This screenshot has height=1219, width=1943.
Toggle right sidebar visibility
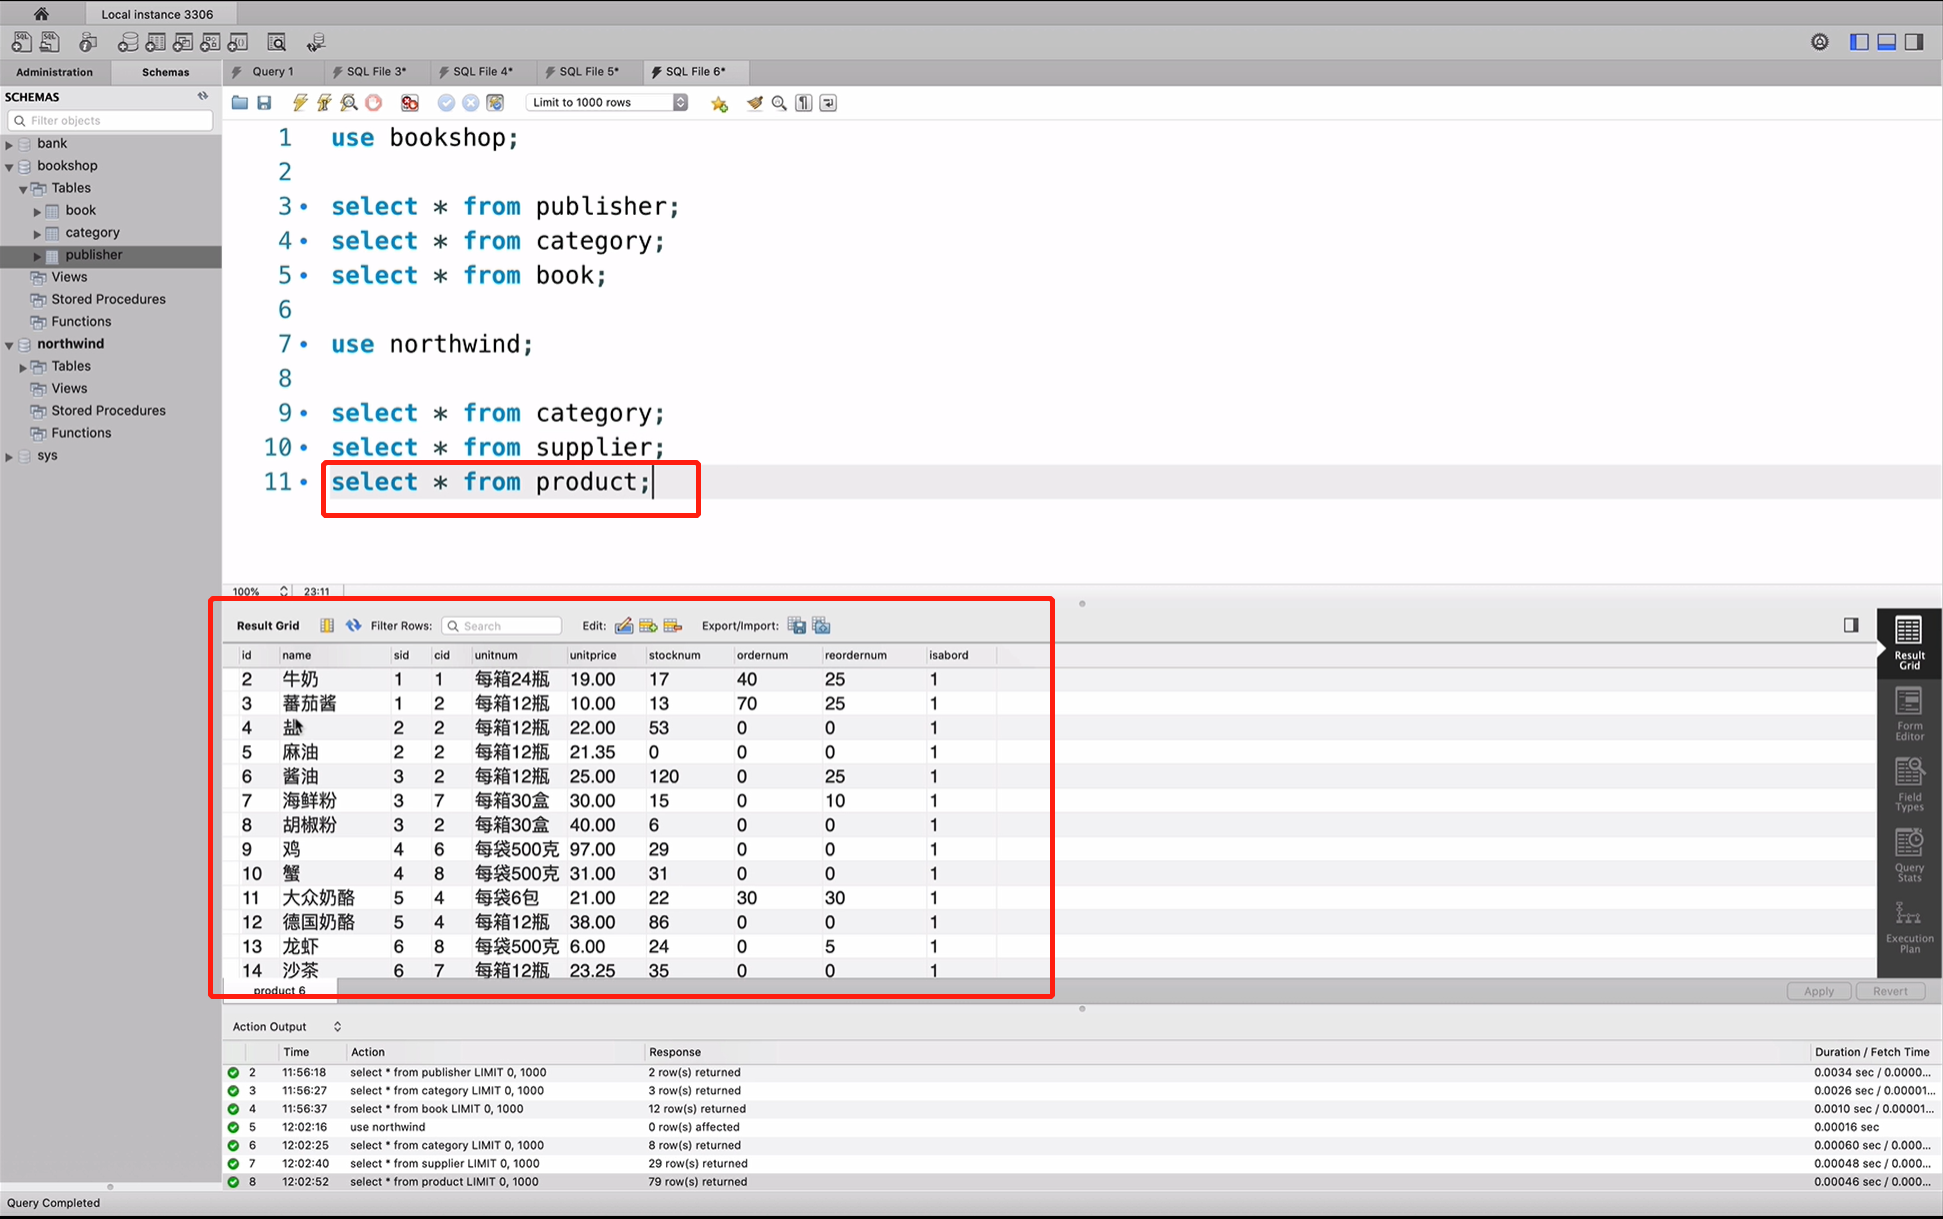pyautogui.click(x=1914, y=42)
